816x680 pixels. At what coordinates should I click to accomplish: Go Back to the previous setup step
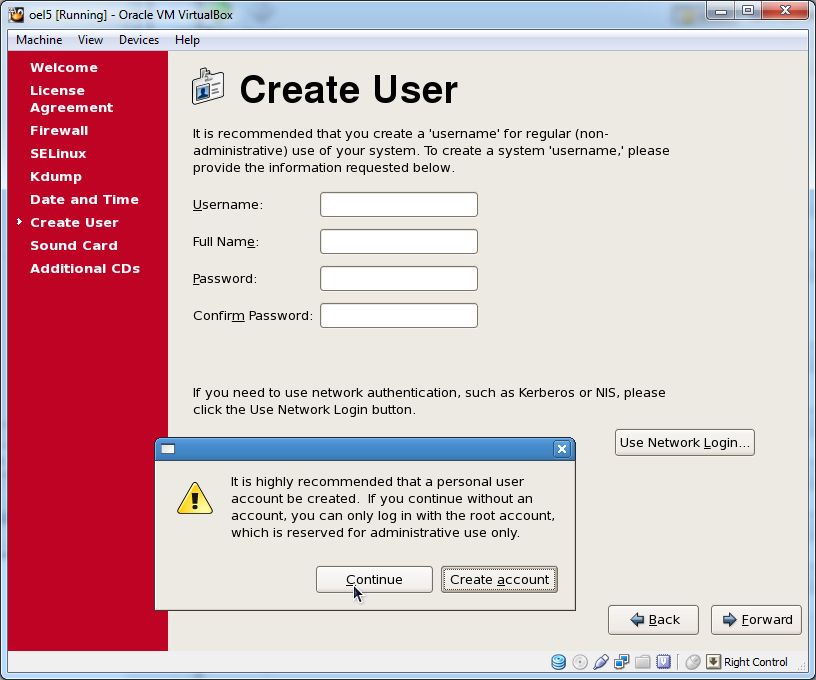[x=653, y=620]
